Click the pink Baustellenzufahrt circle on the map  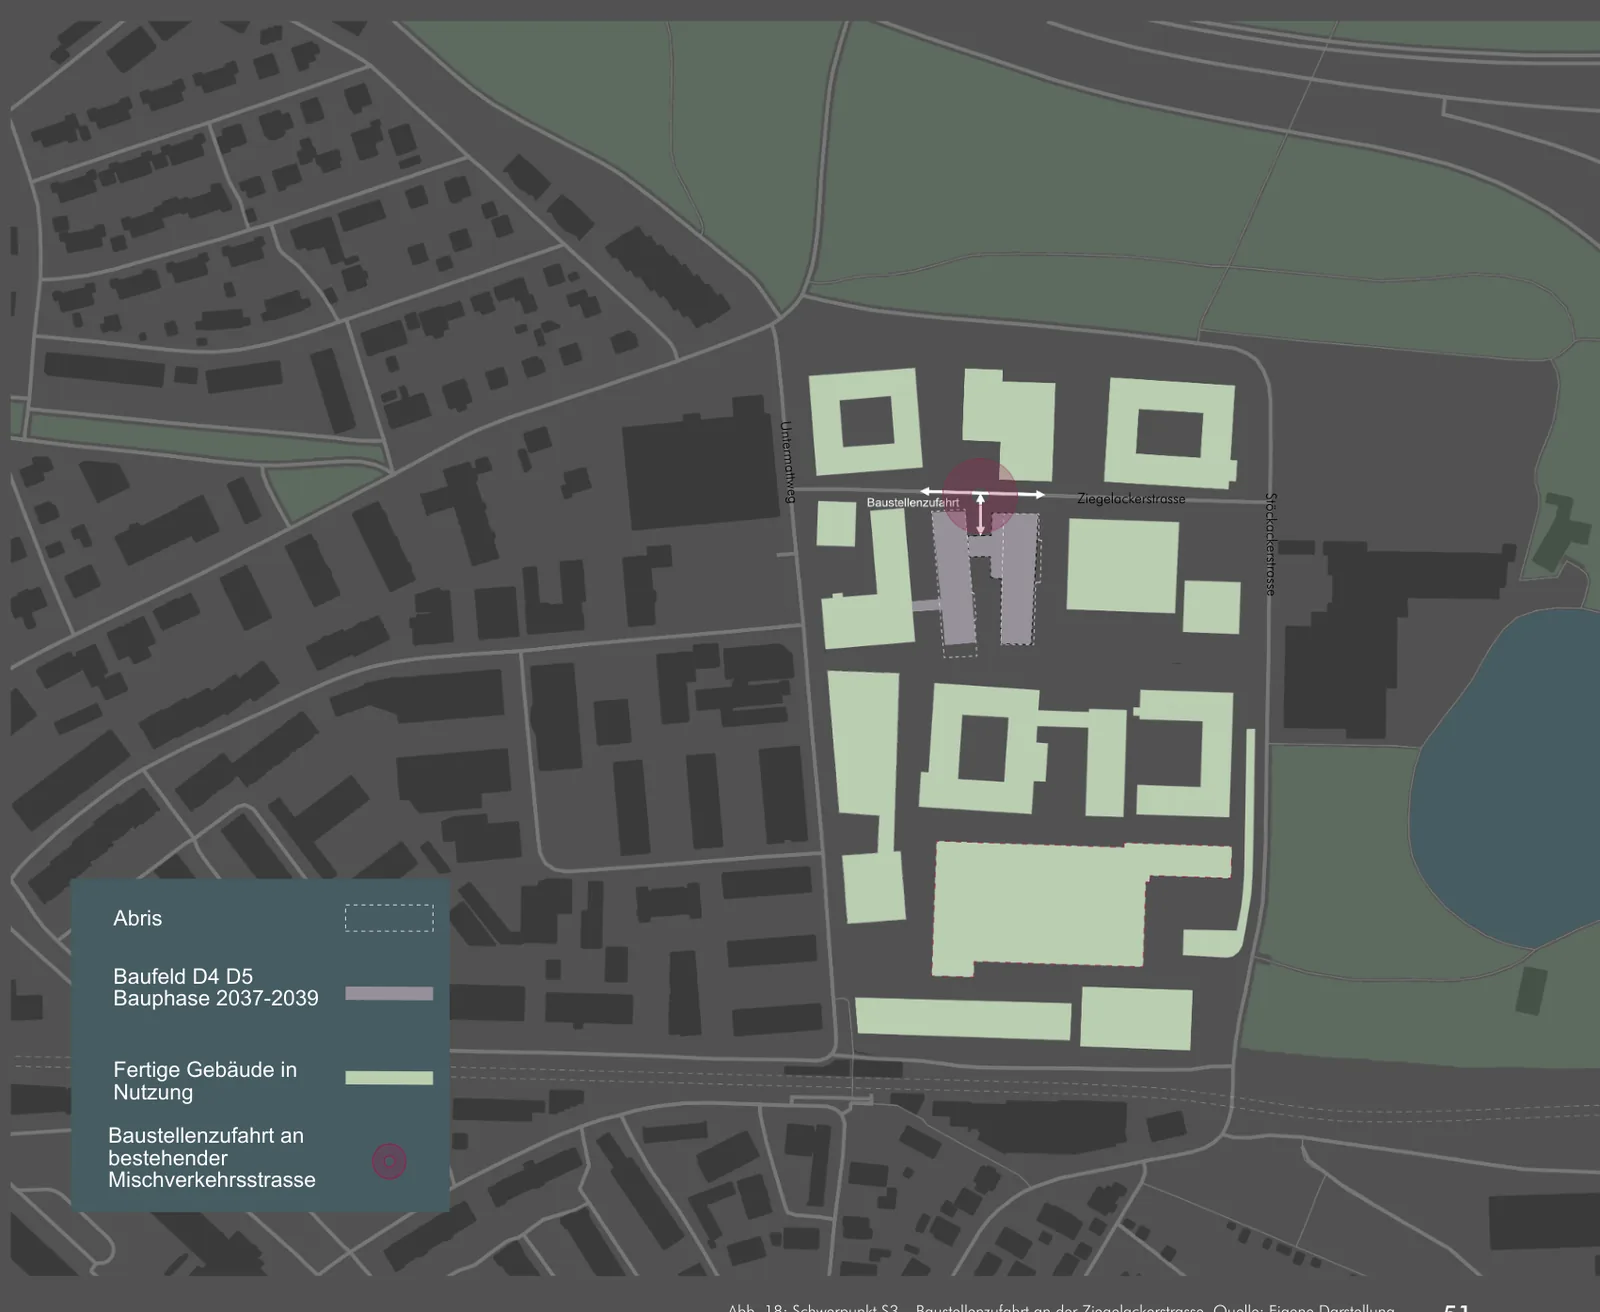tap(980, 495)
